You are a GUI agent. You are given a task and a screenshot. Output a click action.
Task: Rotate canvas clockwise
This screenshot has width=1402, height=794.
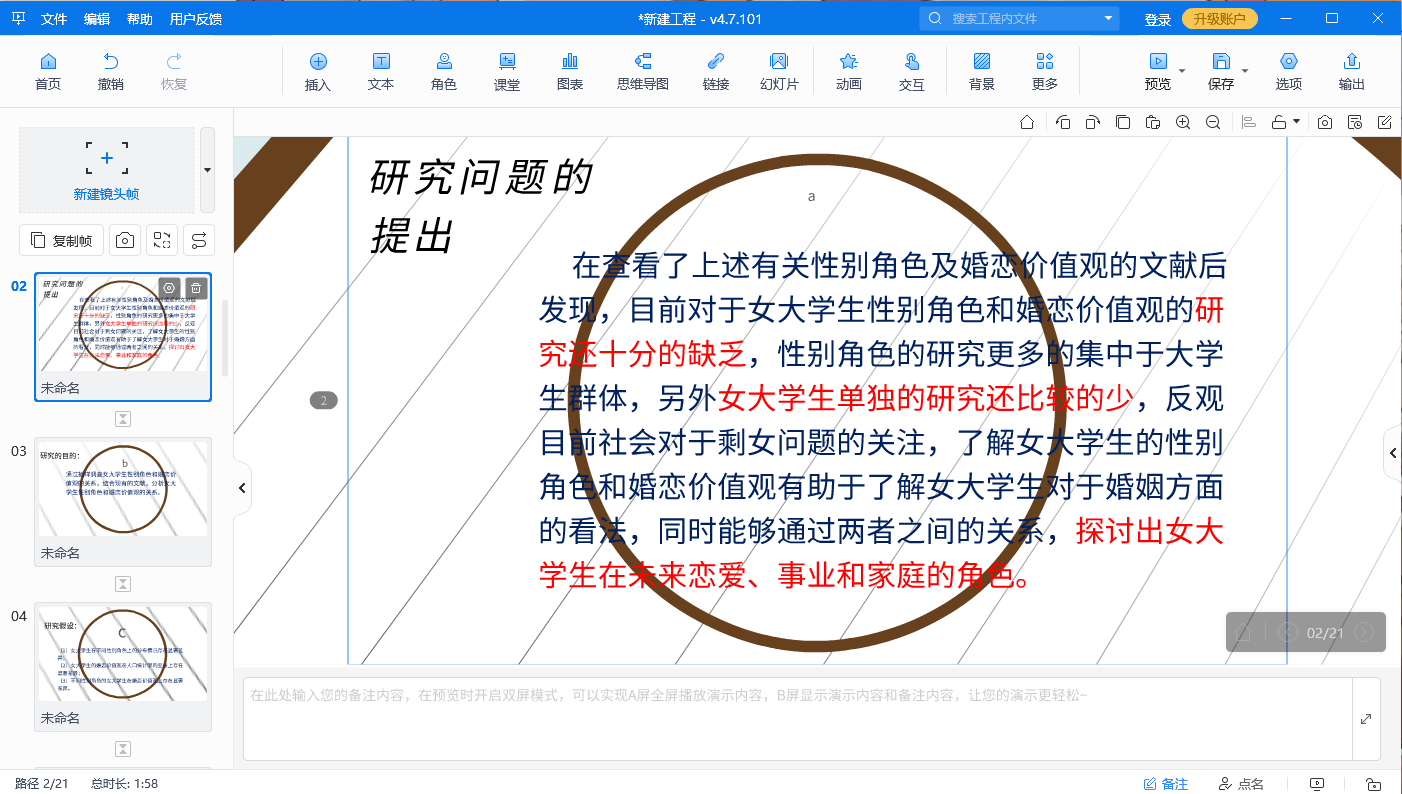pyautogui.click(x=1093, y=122)
